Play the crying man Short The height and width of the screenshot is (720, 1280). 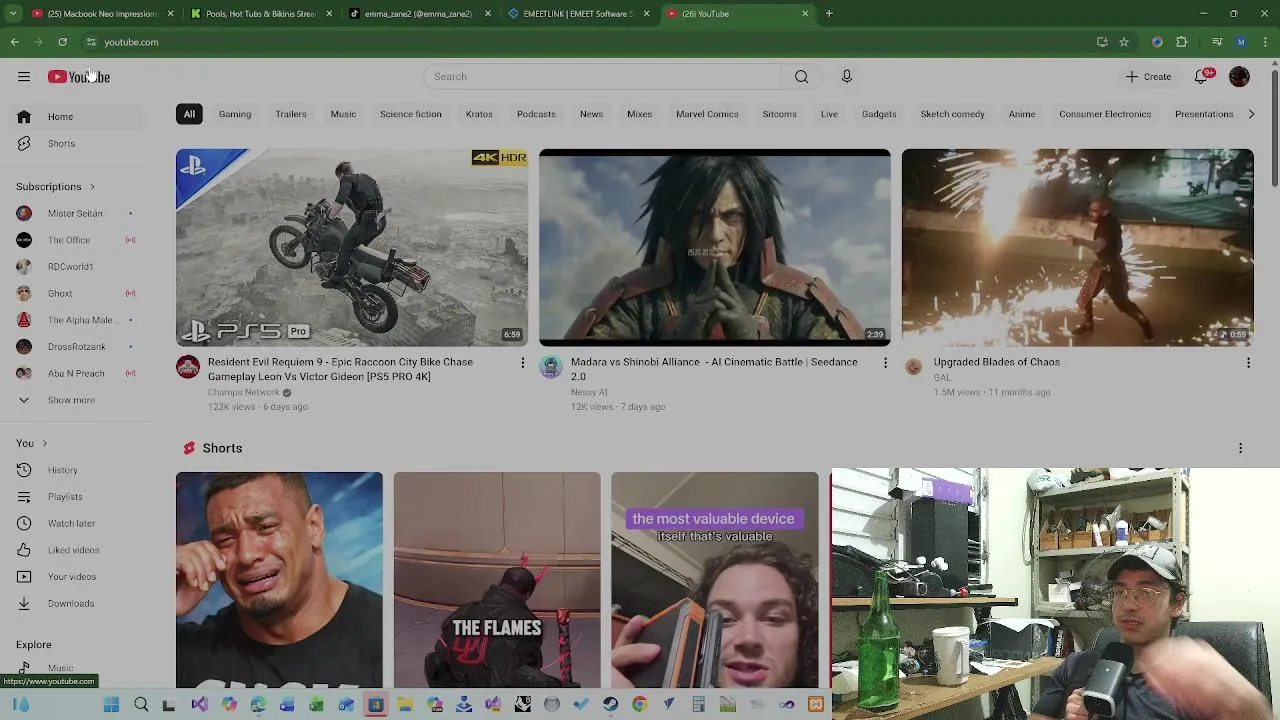tap(279, 580)
